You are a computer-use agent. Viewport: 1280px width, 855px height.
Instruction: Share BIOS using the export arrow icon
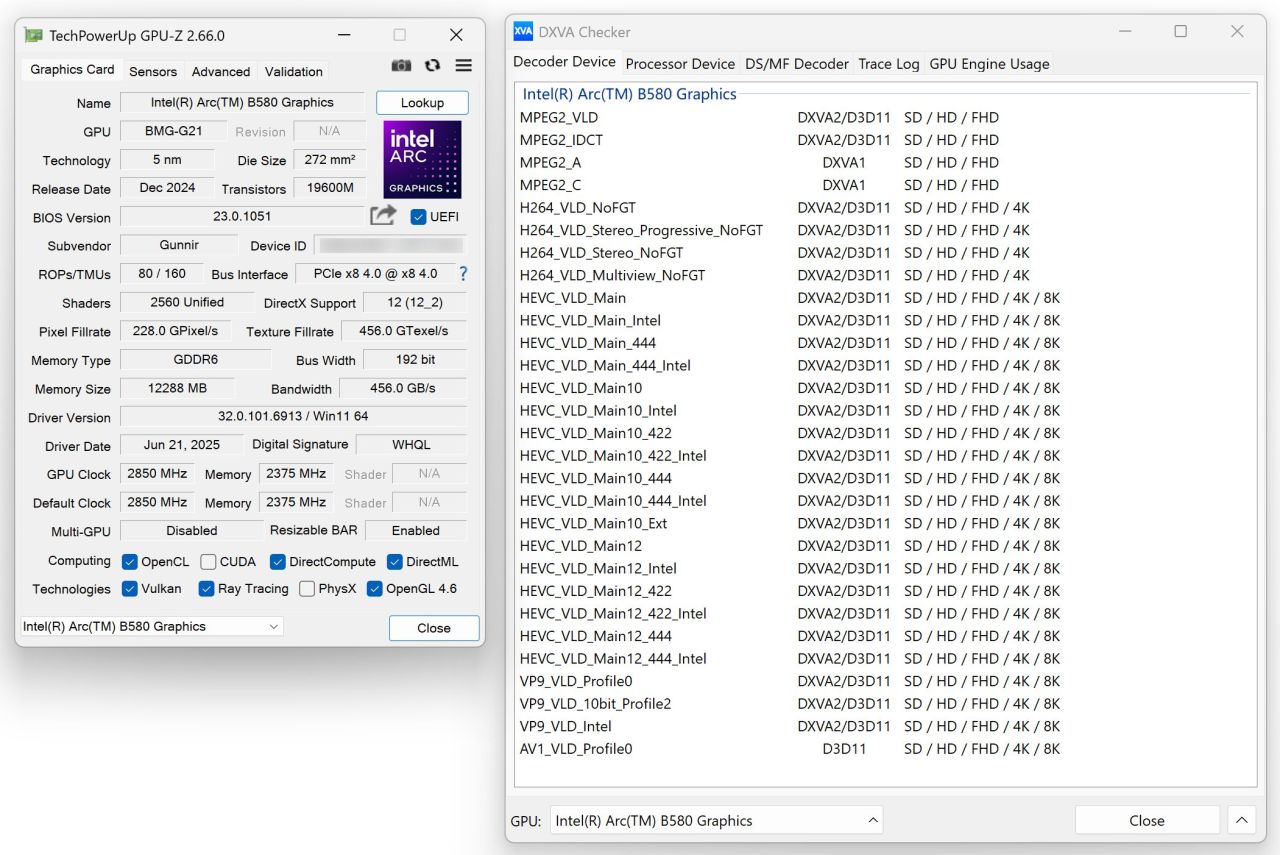383,216
